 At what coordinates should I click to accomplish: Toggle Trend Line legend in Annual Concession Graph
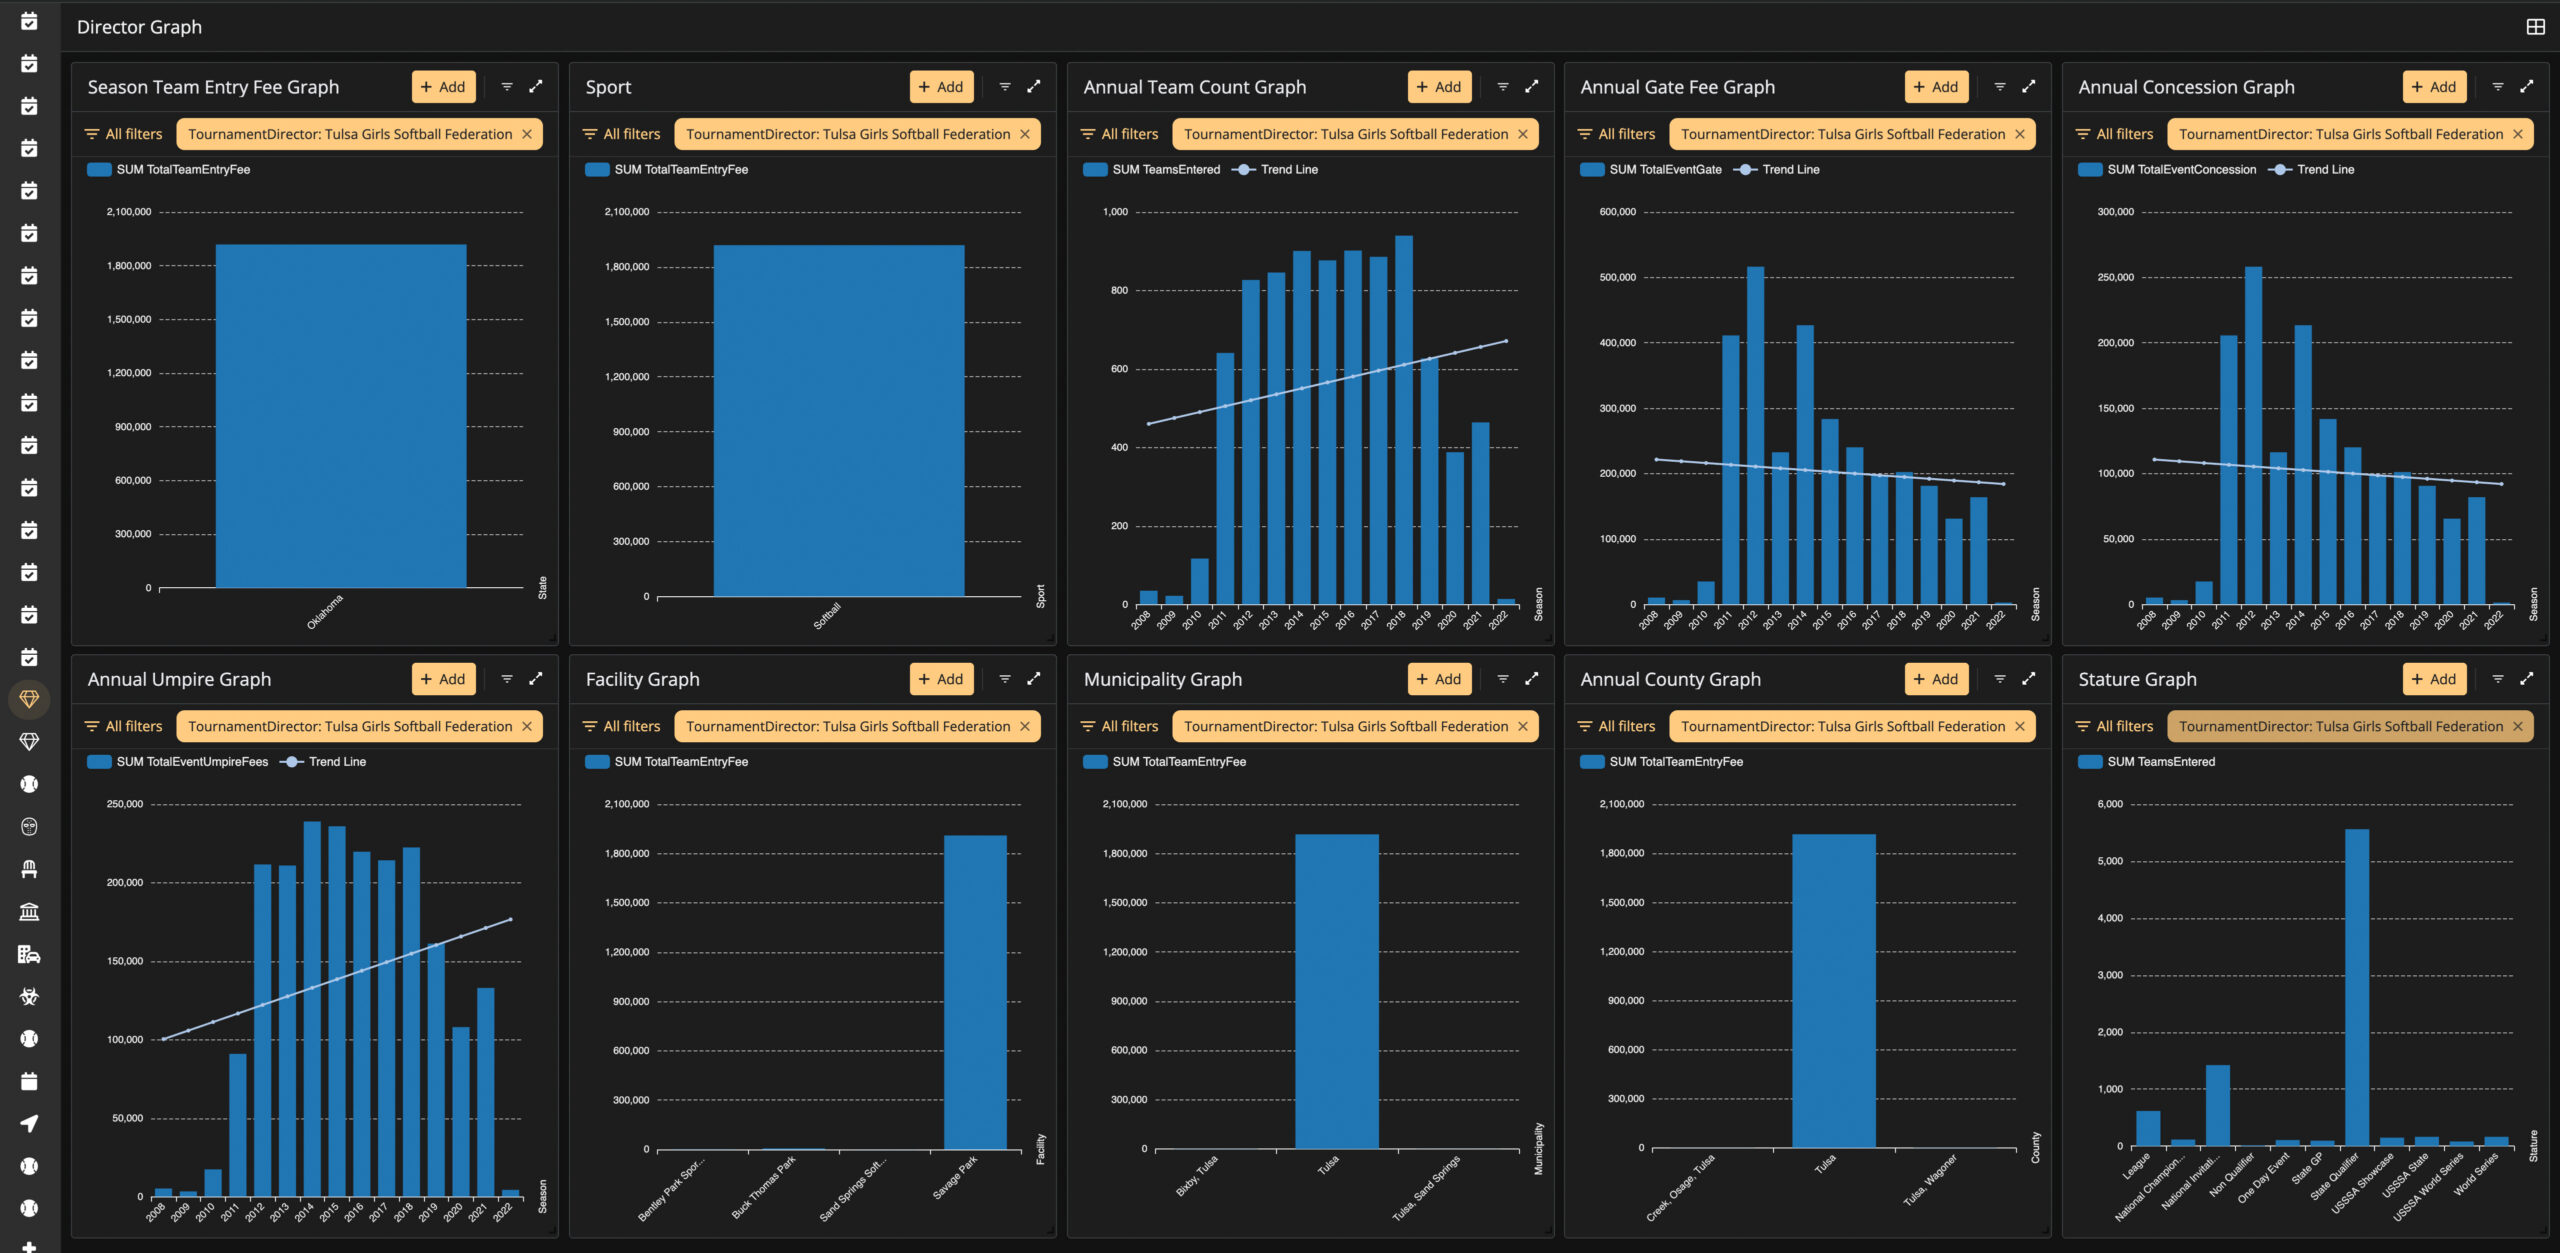click(2311, 170)
